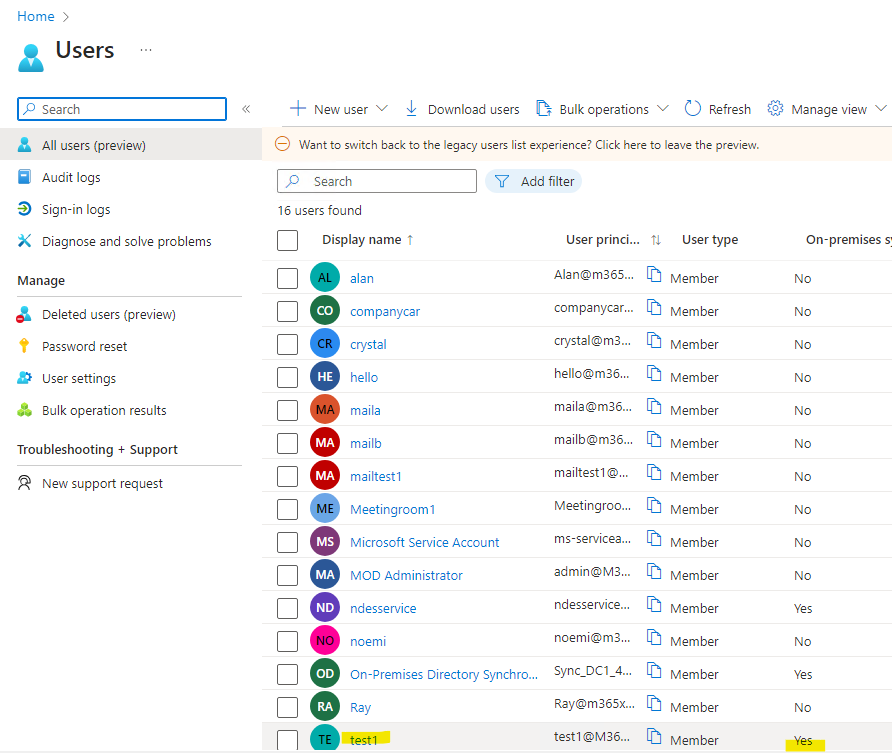Check the box for user ndesservice
This screenshot has width=892, height=753.
coord(287,609)
